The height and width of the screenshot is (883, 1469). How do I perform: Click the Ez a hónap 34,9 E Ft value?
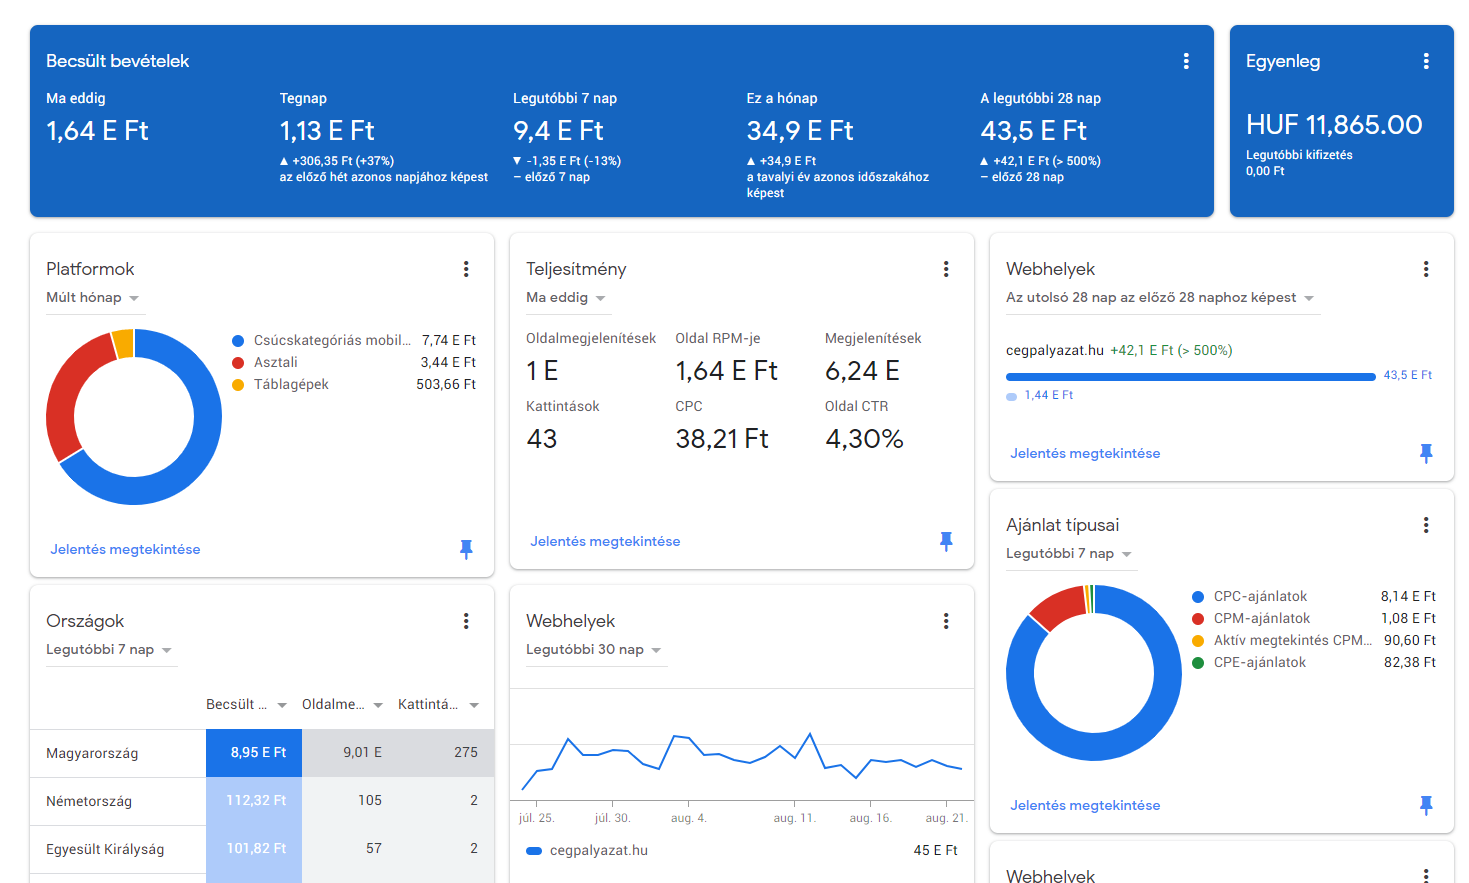[x=800, y=131]
